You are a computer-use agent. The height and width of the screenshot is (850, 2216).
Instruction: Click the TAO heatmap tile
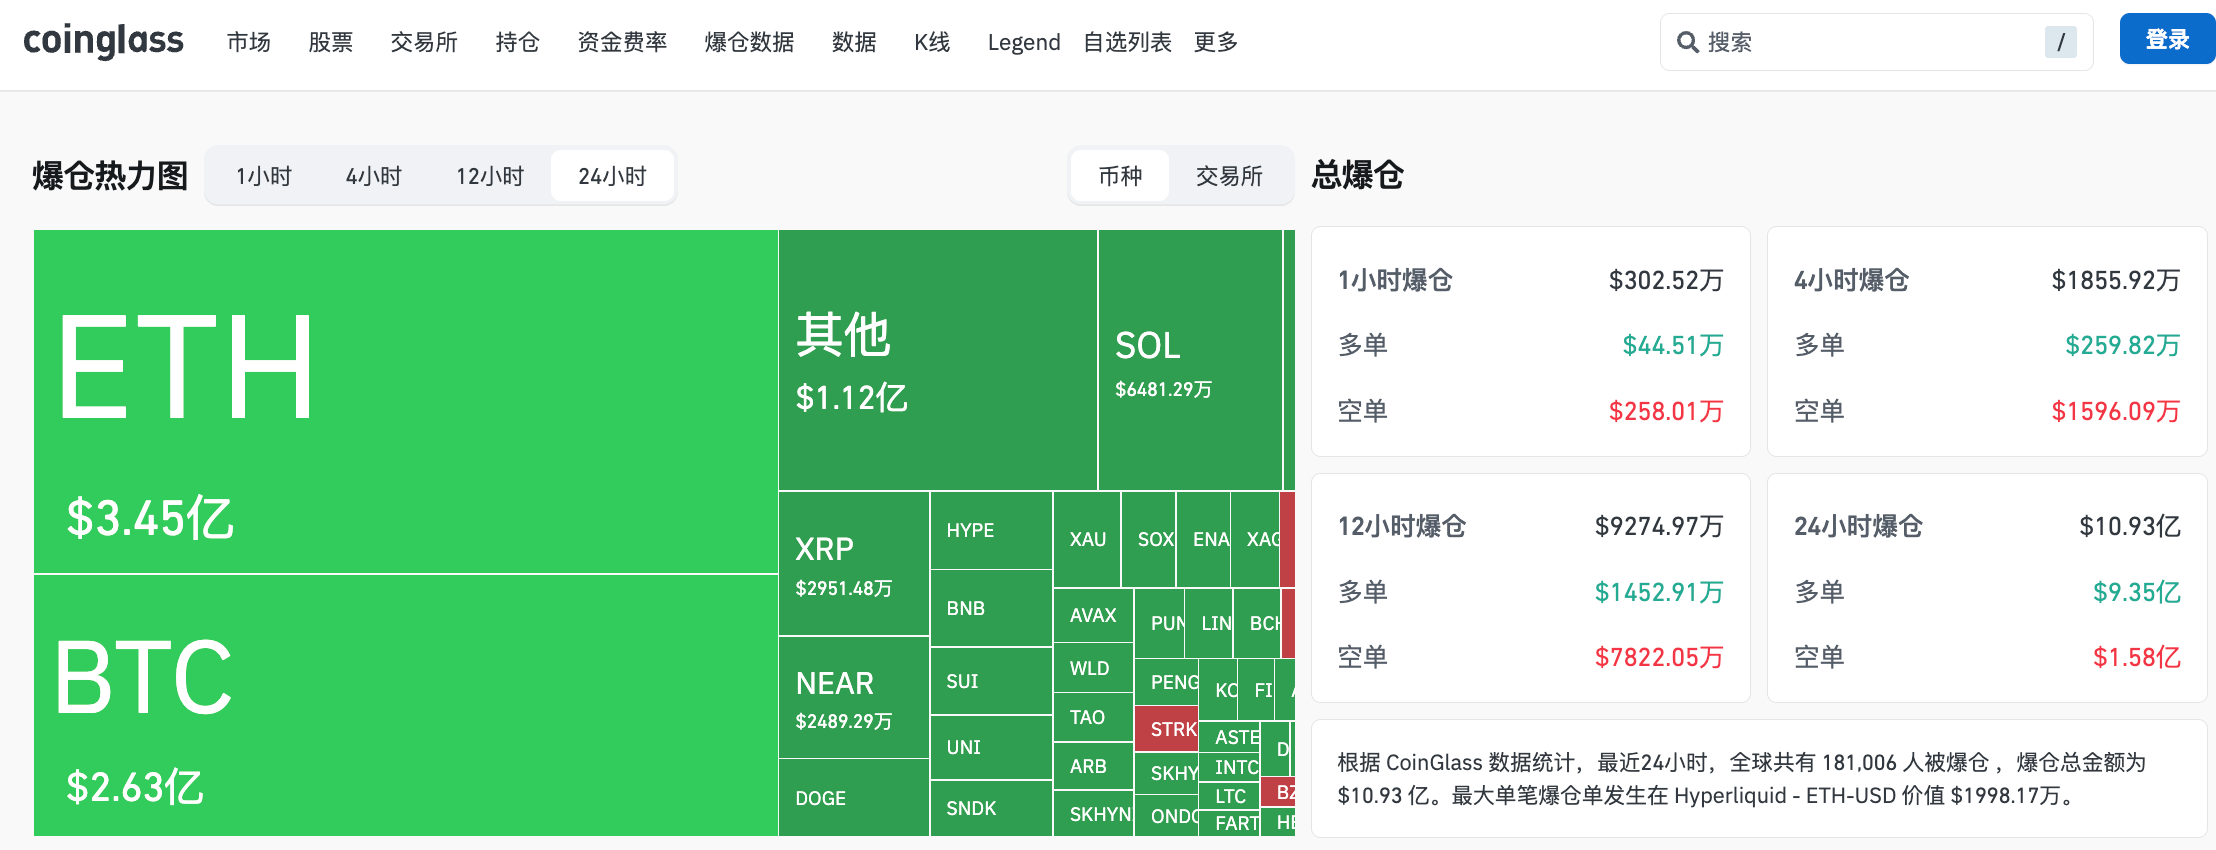(1093, 717)
